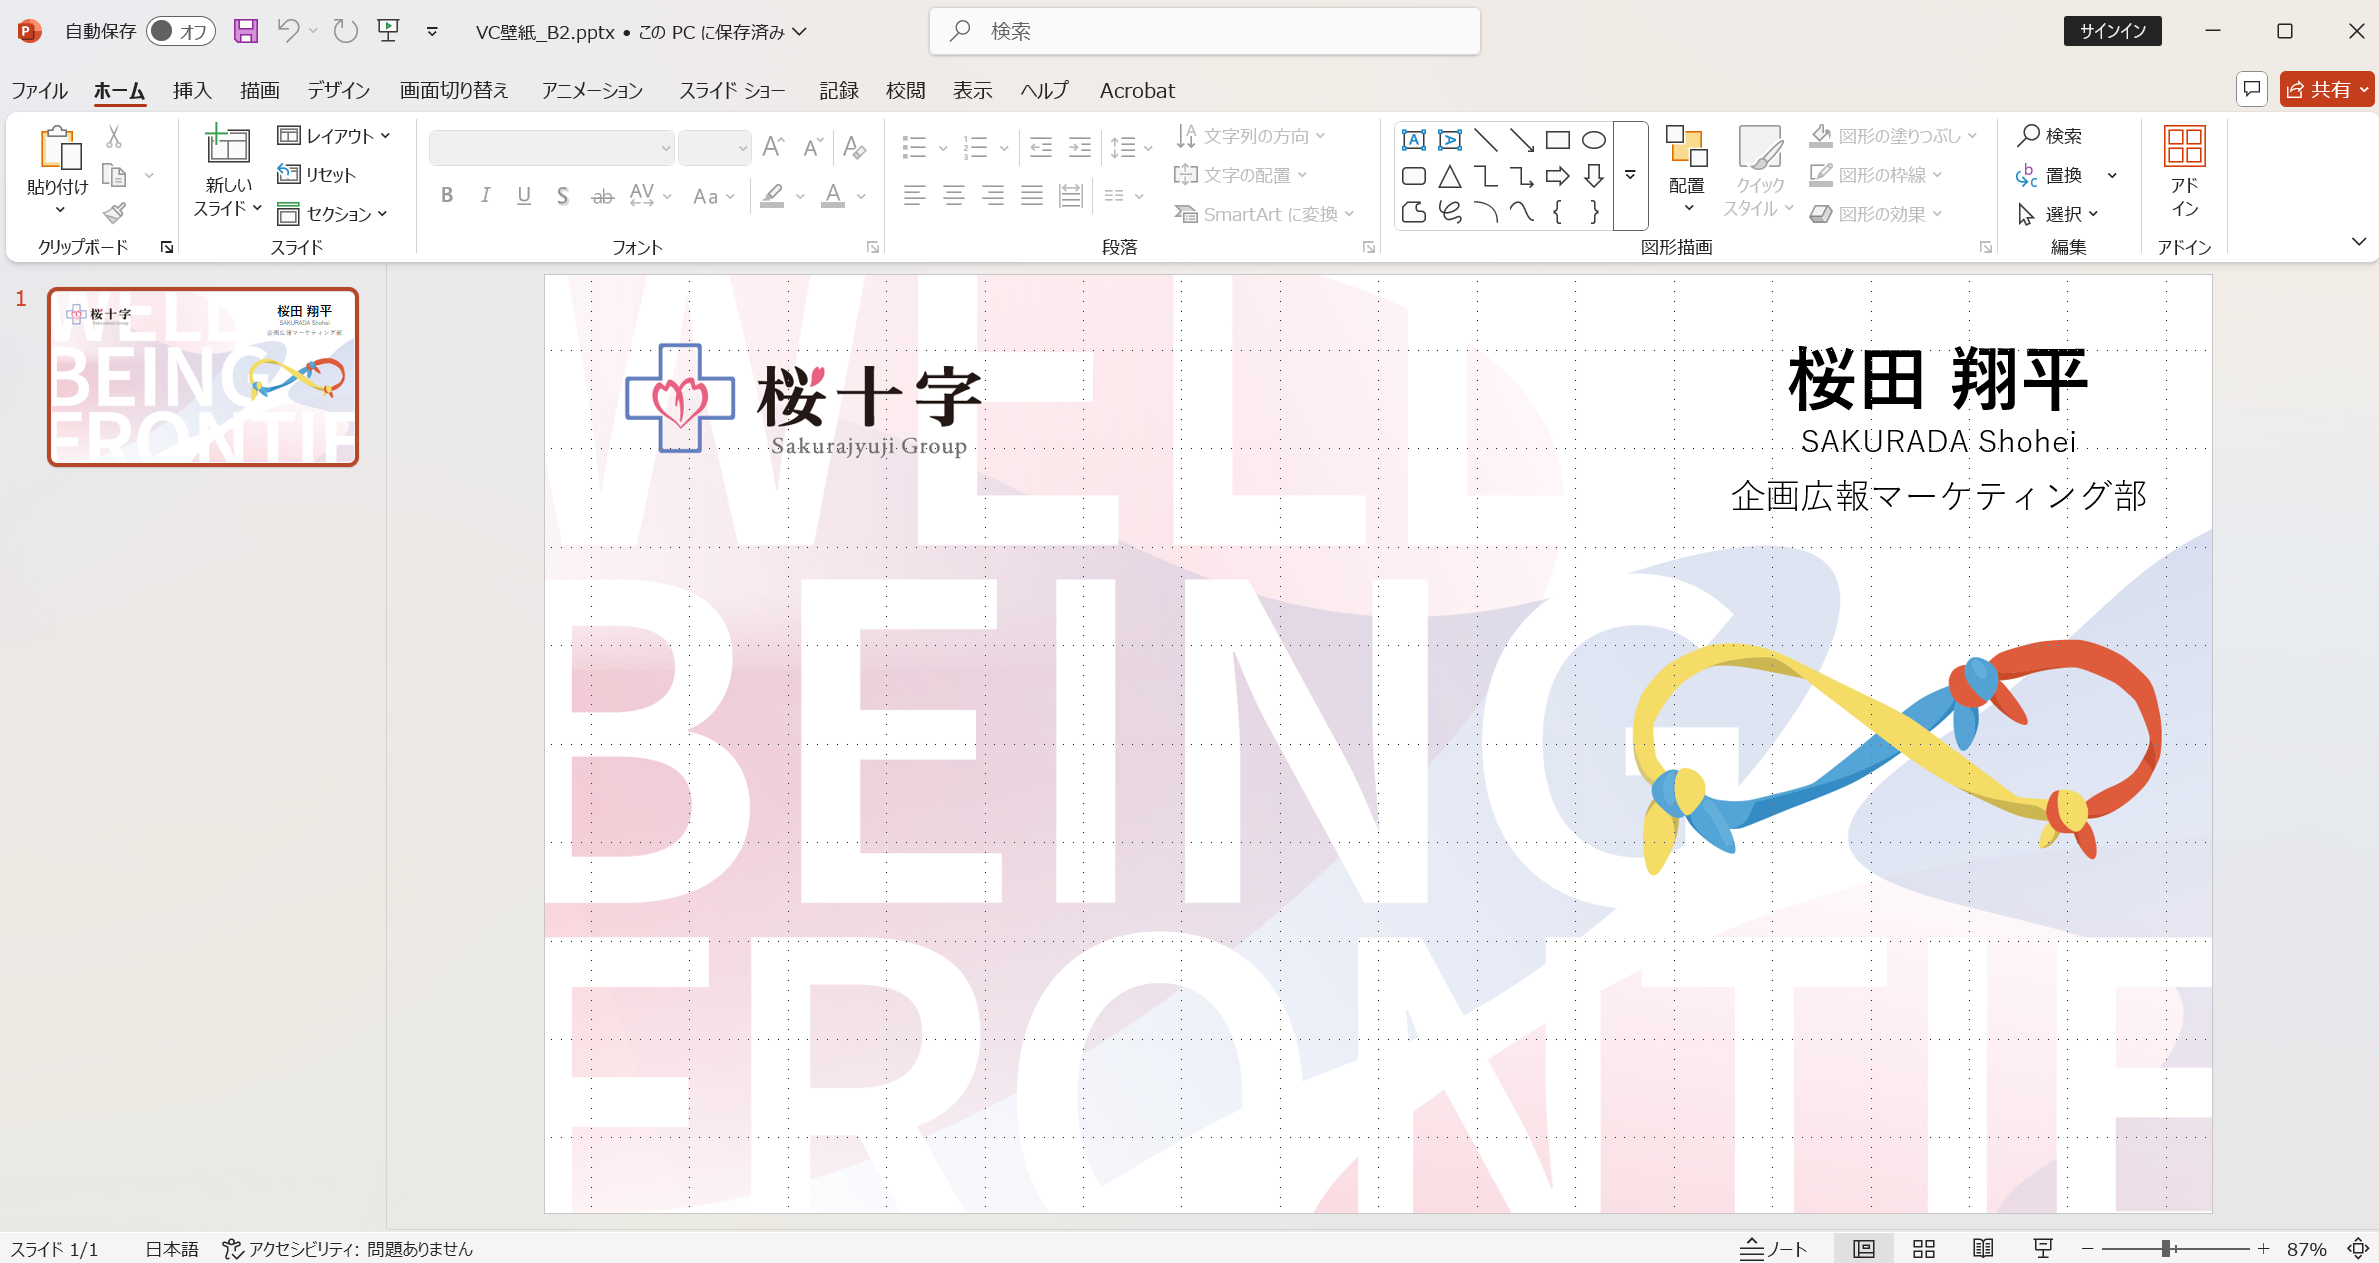Click the Comments icon near Share
Viewport: 2379px width, 1263px height.
[2252, 89]
